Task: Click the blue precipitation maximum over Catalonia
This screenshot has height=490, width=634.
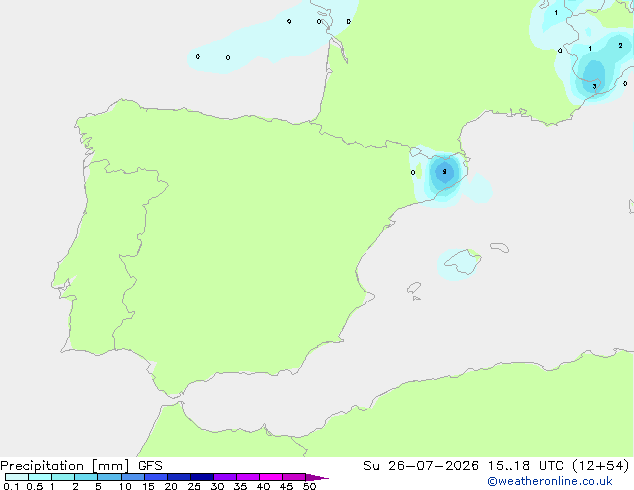Action: [444, 173]
